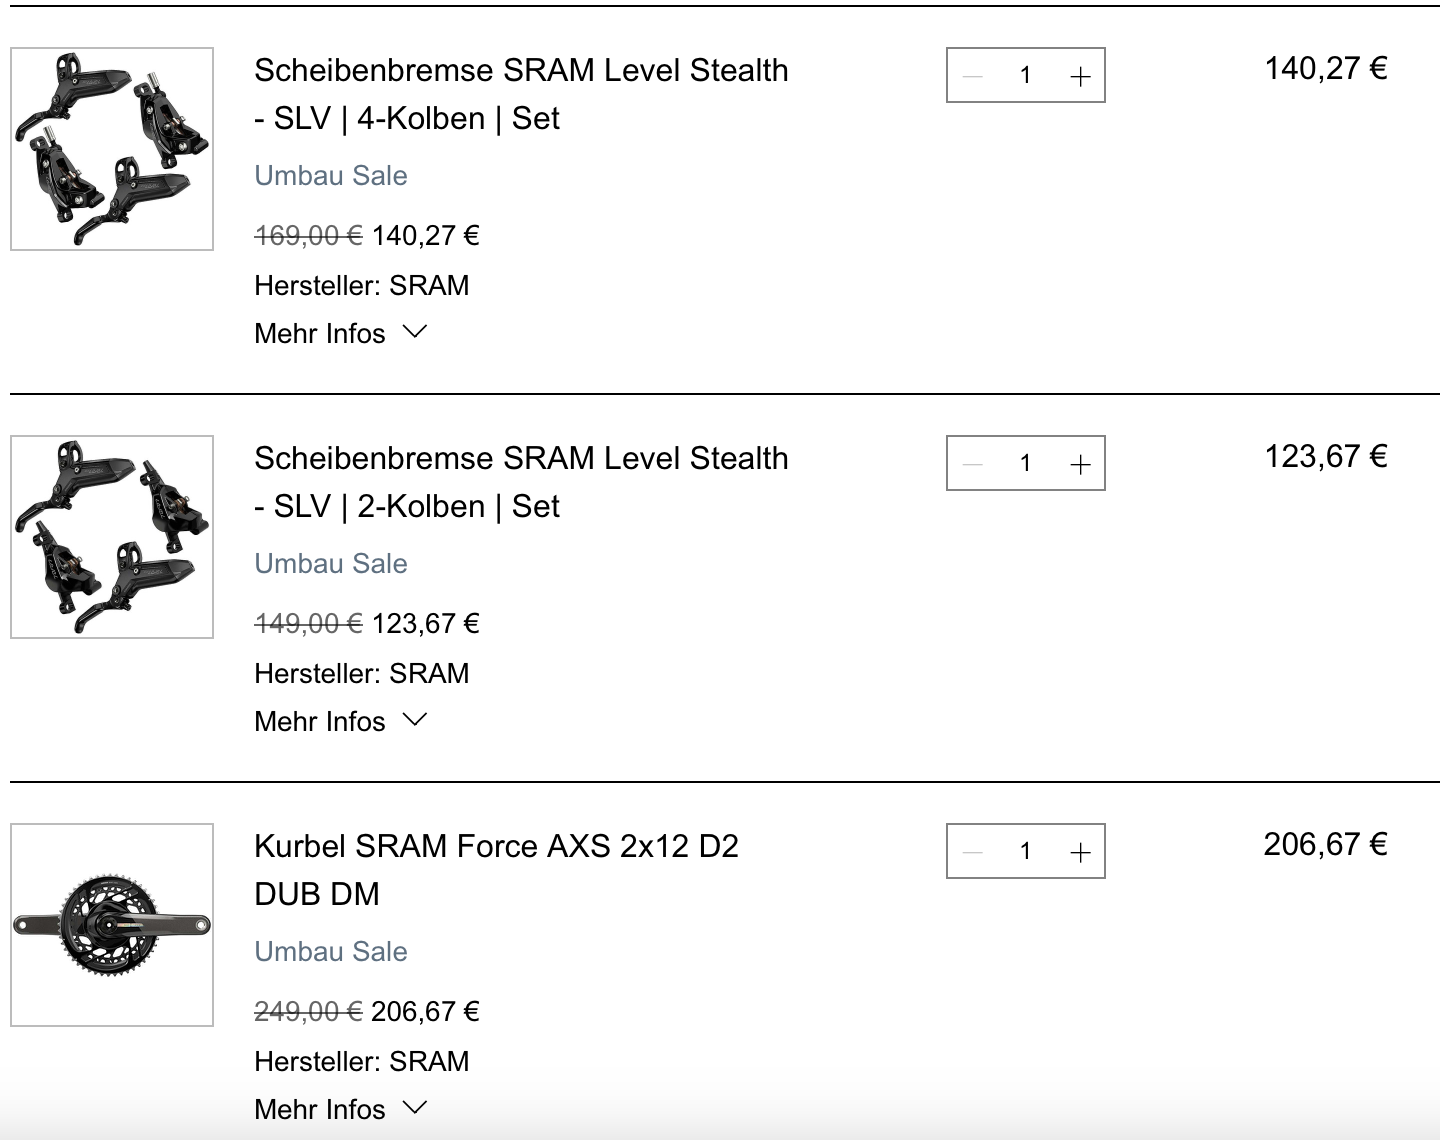The image size is (1440, 1140).
Task: Open 2-Kolben brake set product thumbnail
Action: [x=112, y=537]
